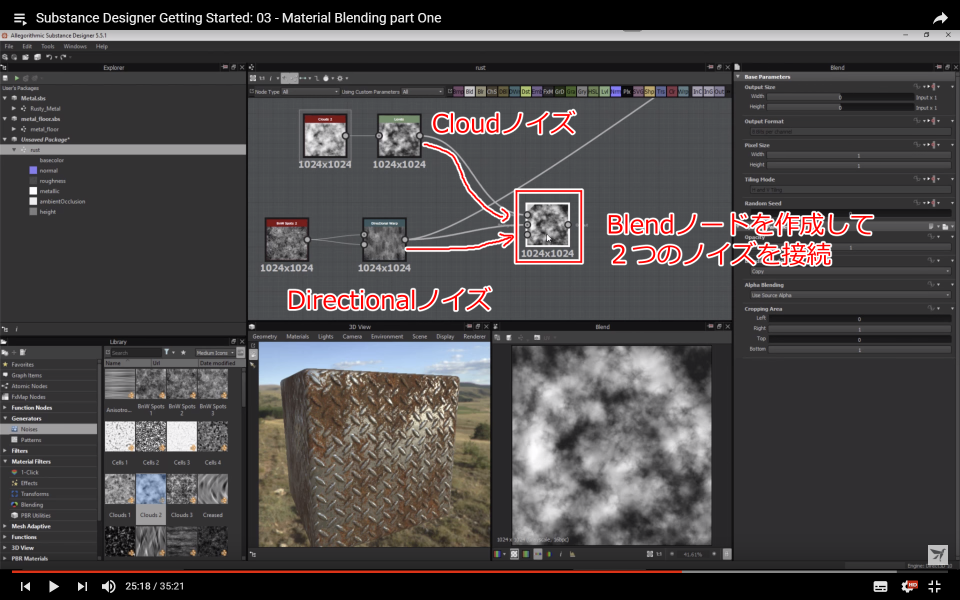Seek on the red video progress bar

(x=347, y=572)
